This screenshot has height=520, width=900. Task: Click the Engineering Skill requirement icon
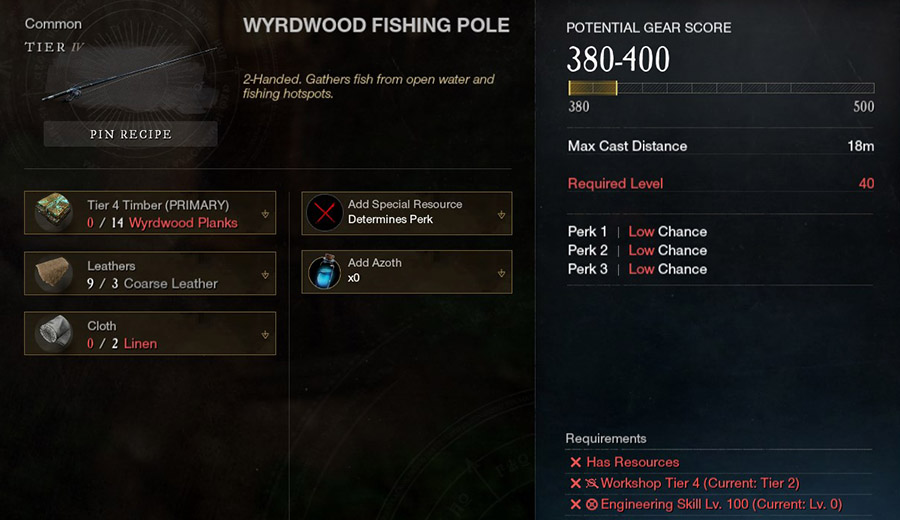[591, 505]
